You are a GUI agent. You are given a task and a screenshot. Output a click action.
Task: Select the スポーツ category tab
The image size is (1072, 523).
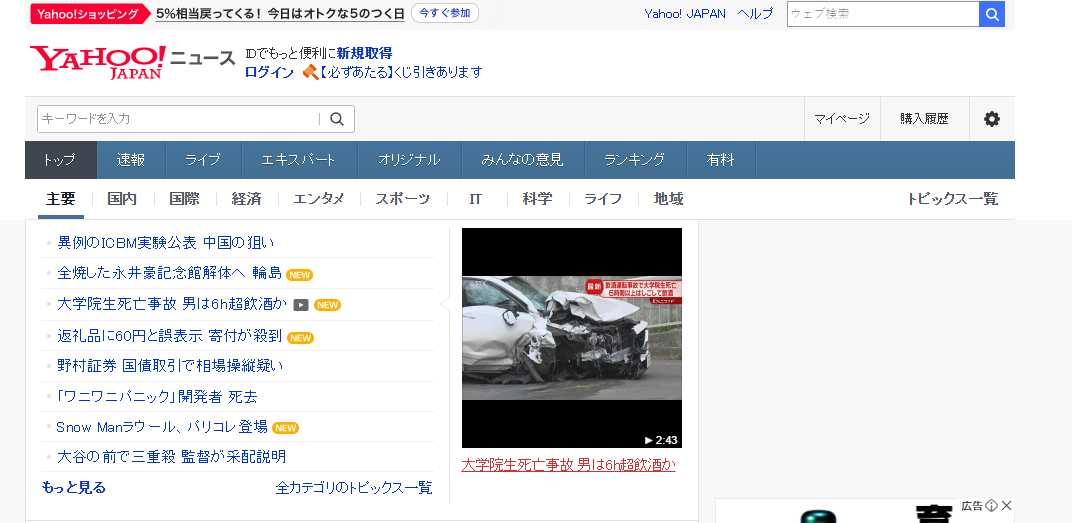(402, 199)
